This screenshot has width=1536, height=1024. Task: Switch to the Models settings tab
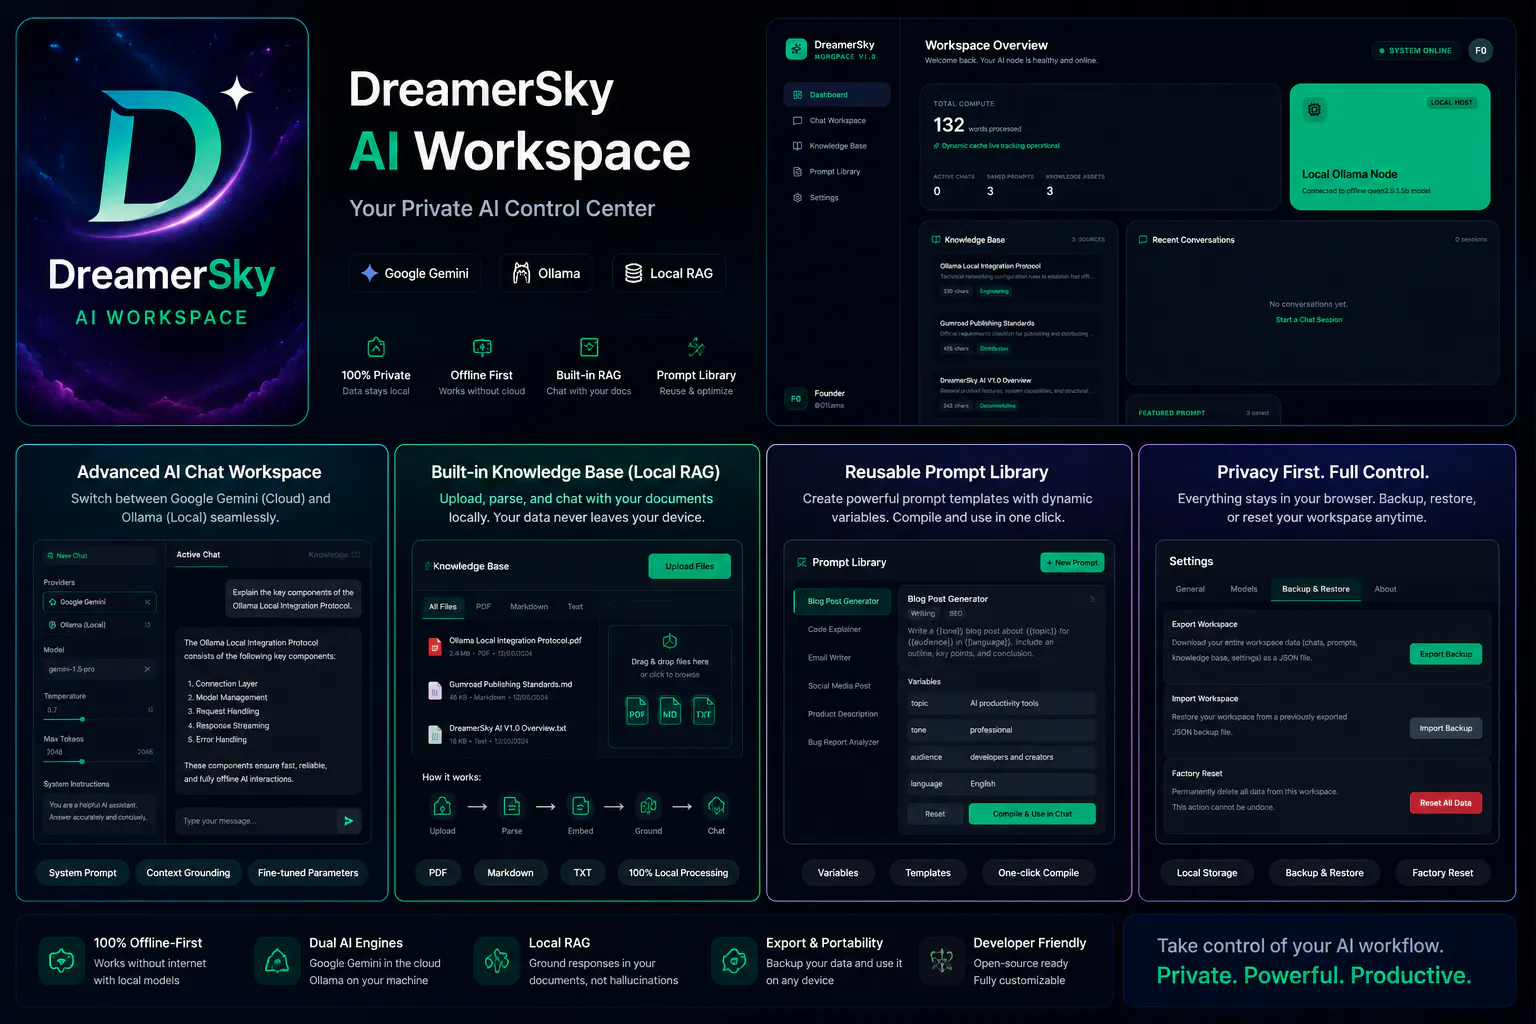tap(1244, 589)
